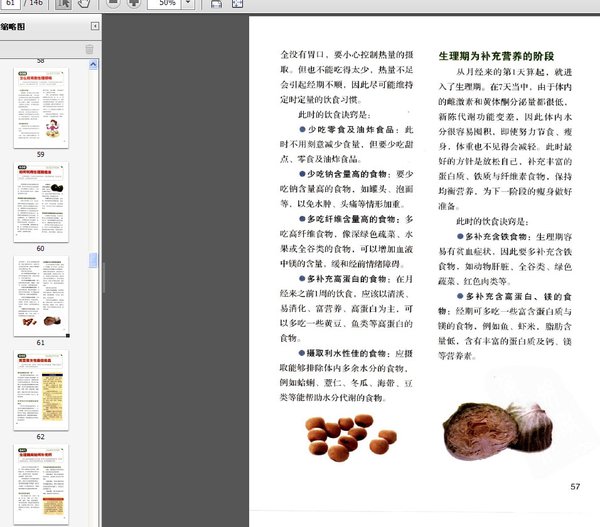
Task: Click the zoom percentage field showing 50%
Action: click(165, 3)
